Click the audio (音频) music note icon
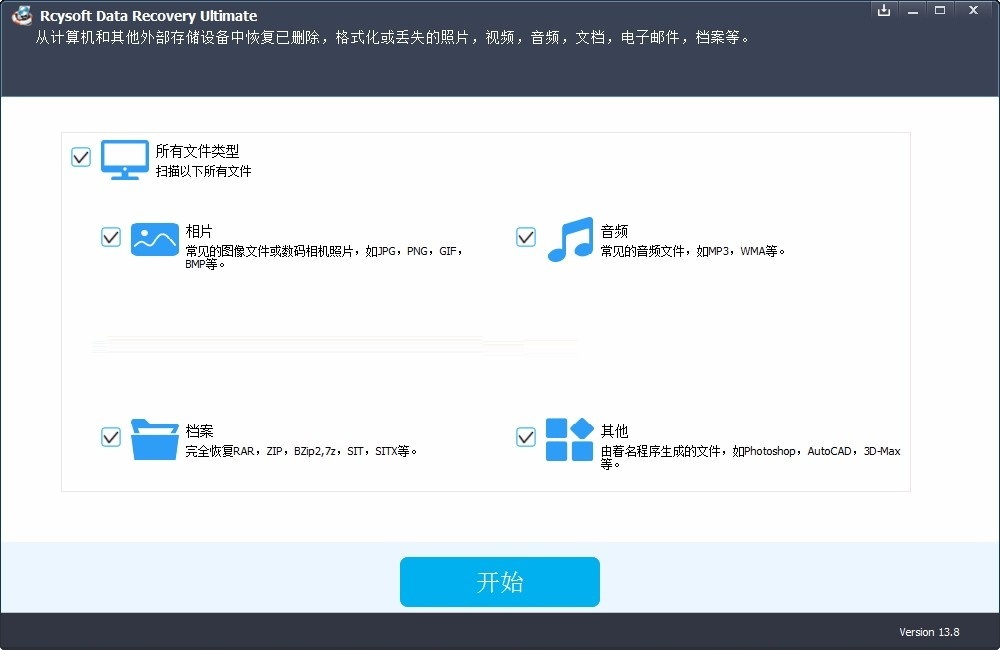This screenshot has height=650, width=1000. (570, 239)
